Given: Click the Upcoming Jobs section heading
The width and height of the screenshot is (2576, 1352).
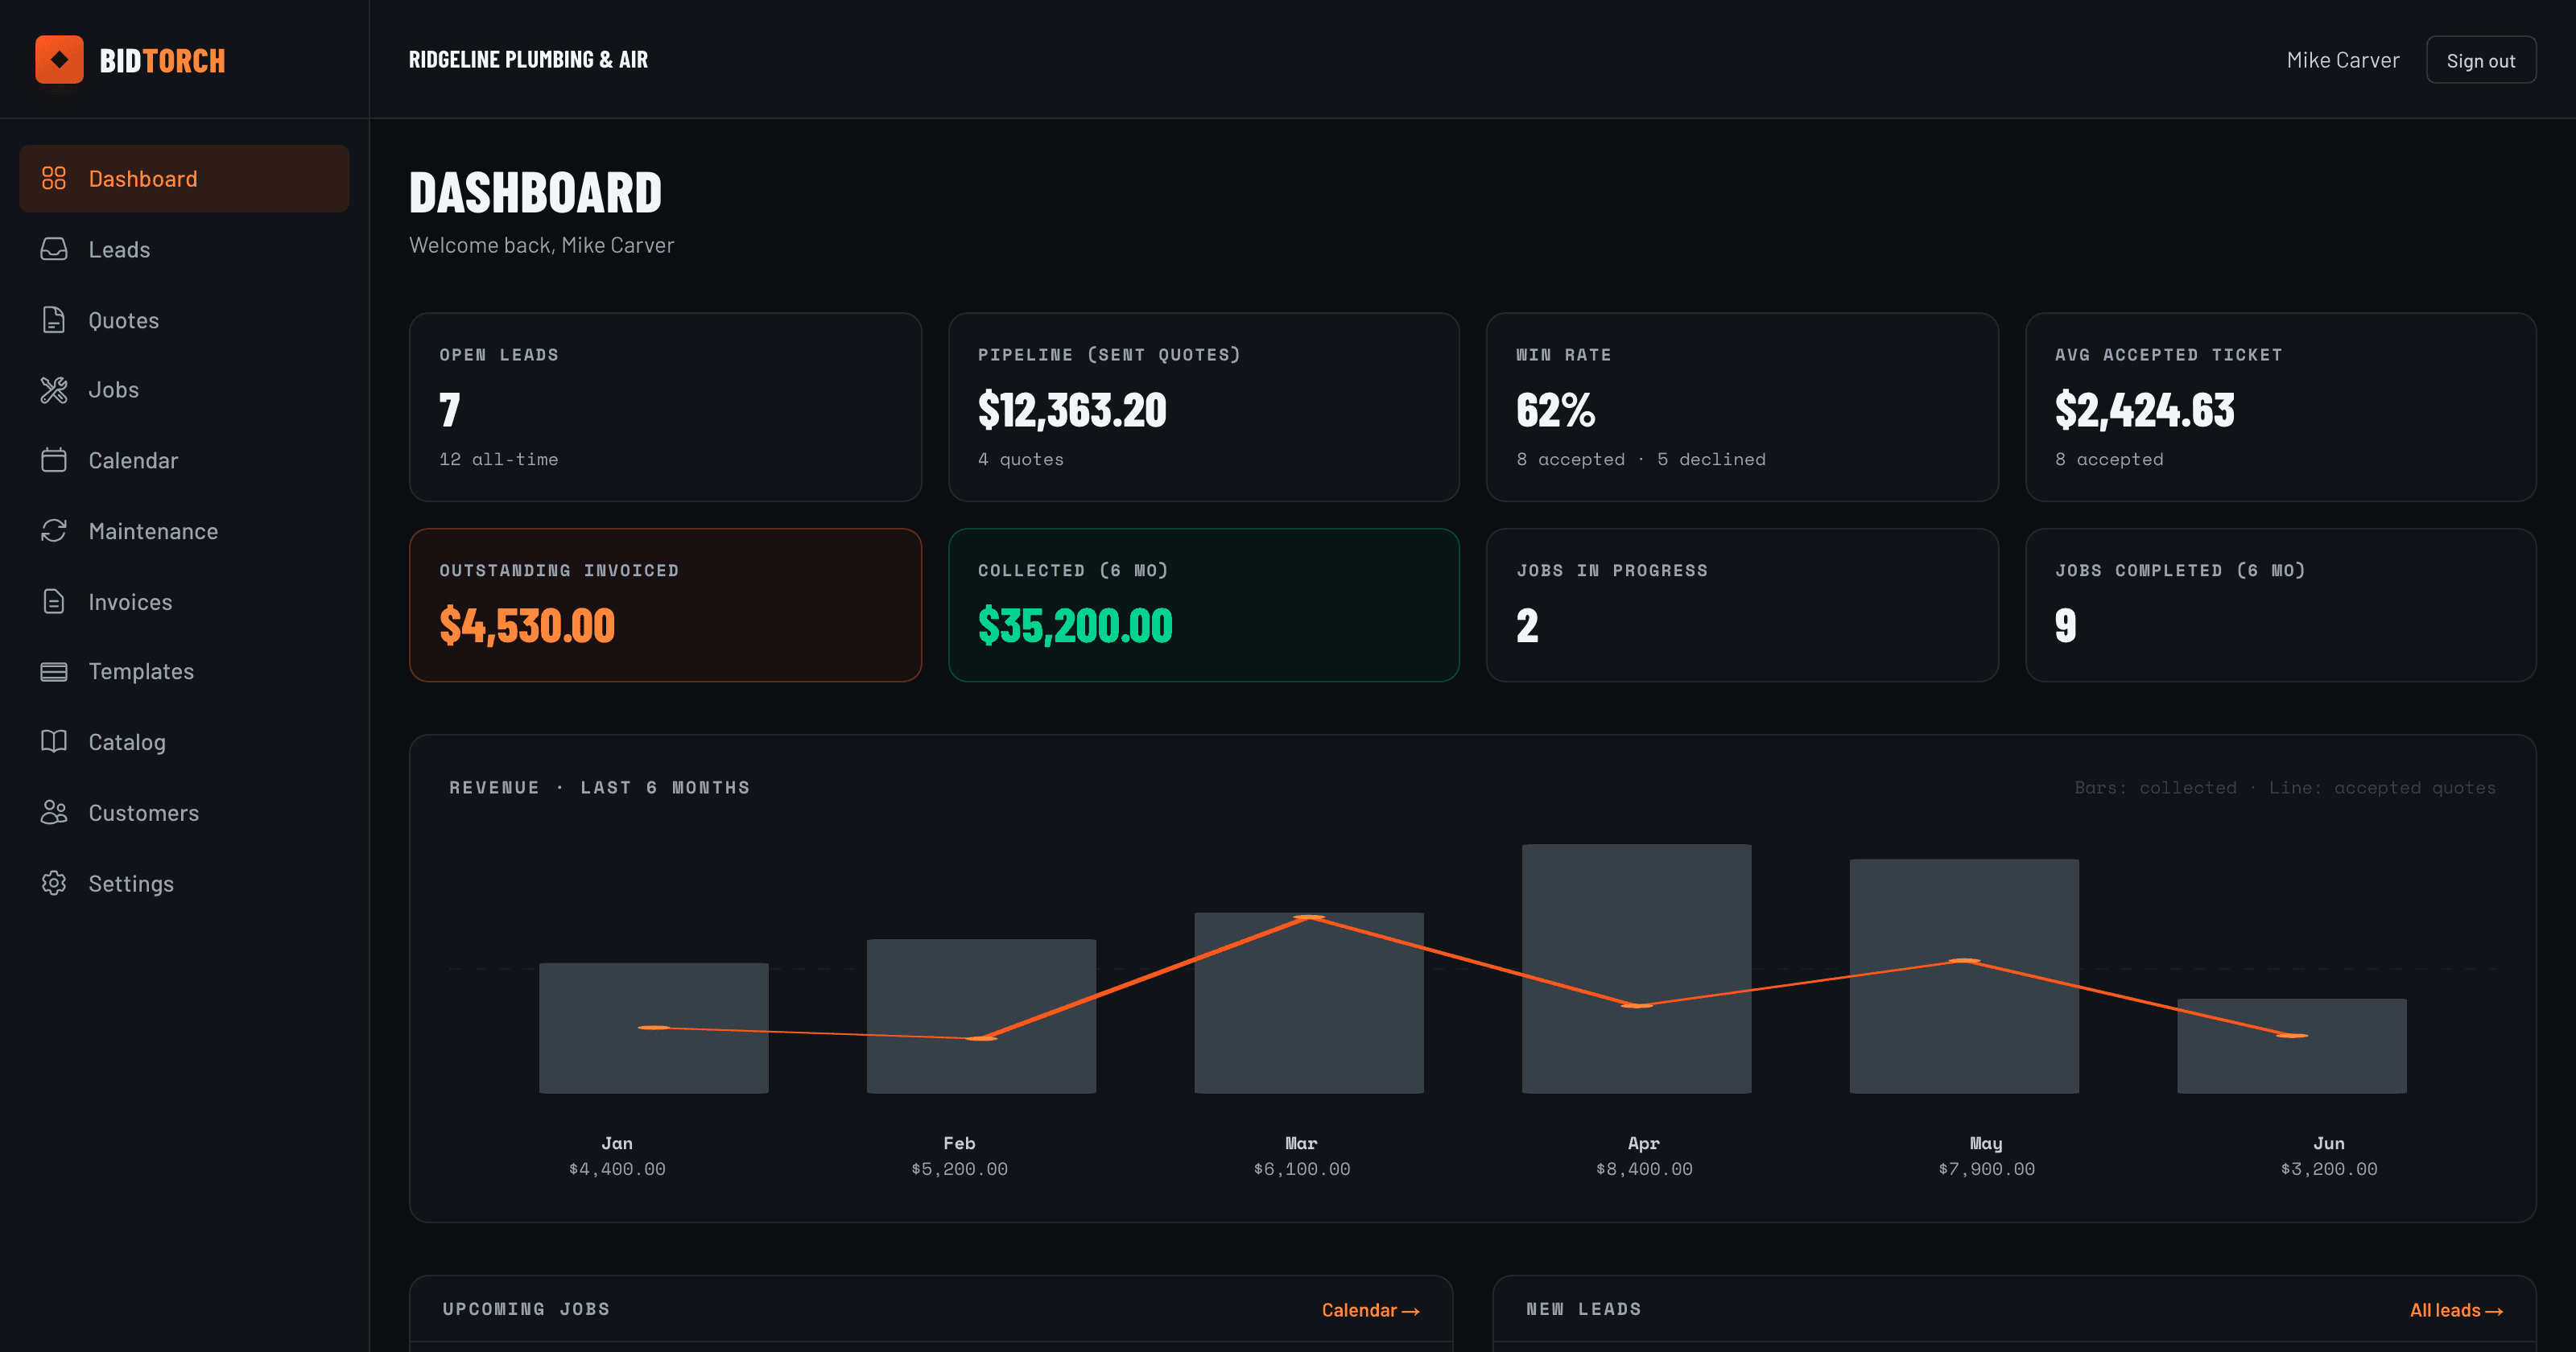Looking at the screenshot, I should (526, 1309).
